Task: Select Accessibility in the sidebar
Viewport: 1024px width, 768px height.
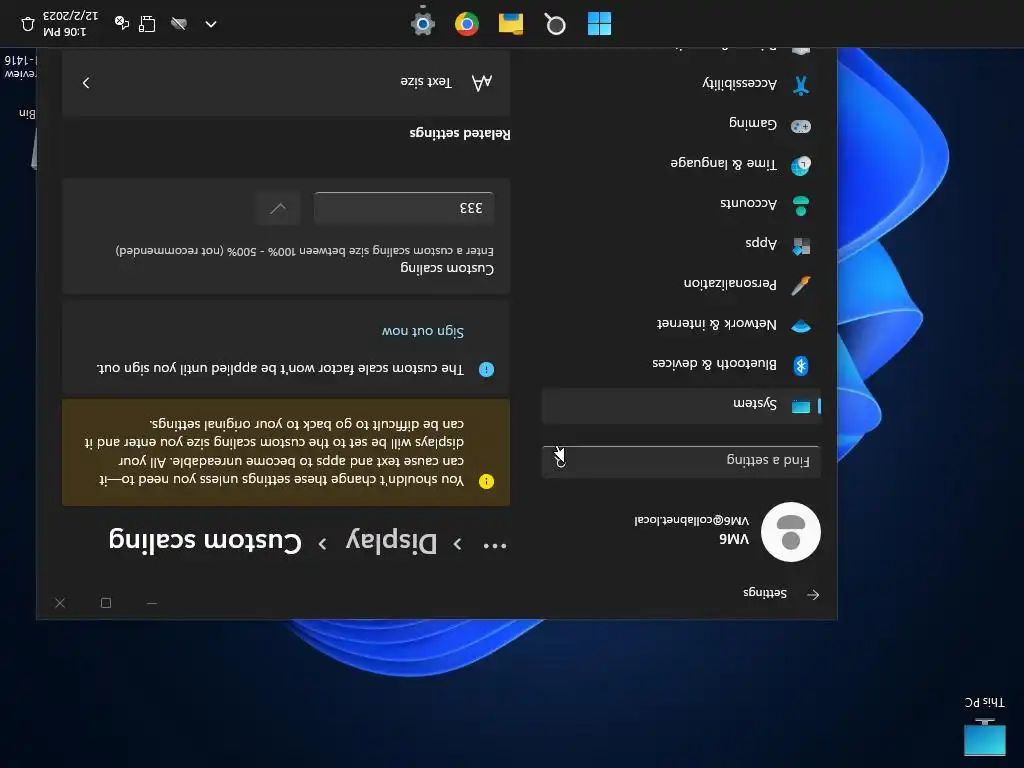Action: (681, 84)
